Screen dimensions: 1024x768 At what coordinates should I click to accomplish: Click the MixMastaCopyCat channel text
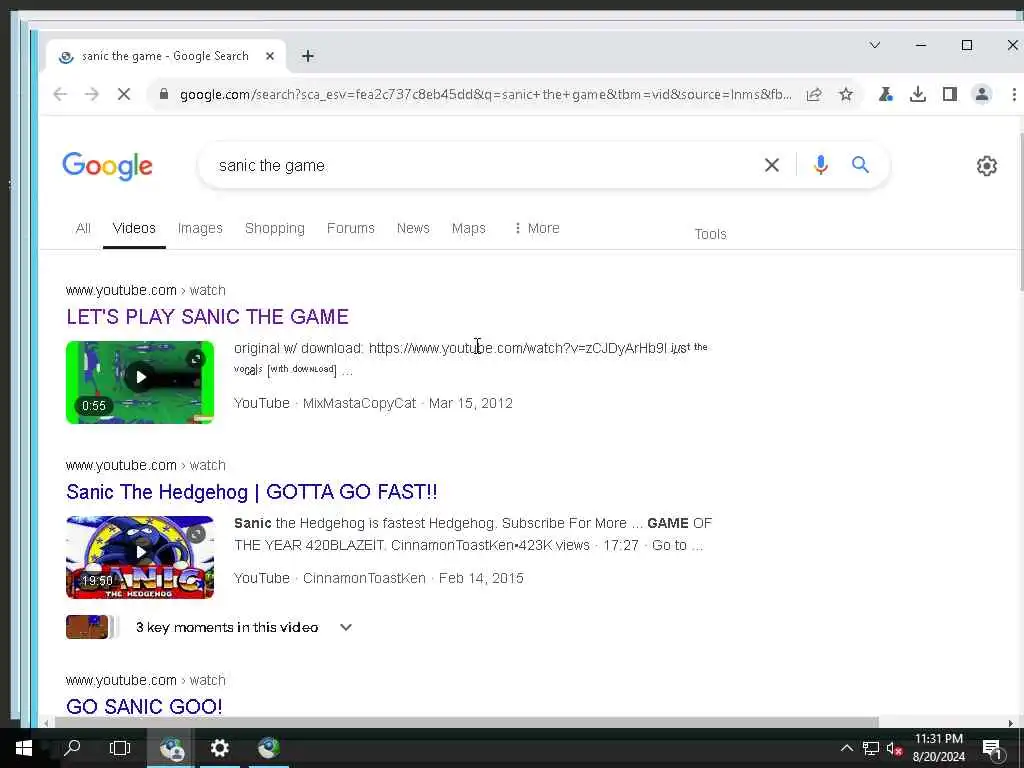(359, 403)
